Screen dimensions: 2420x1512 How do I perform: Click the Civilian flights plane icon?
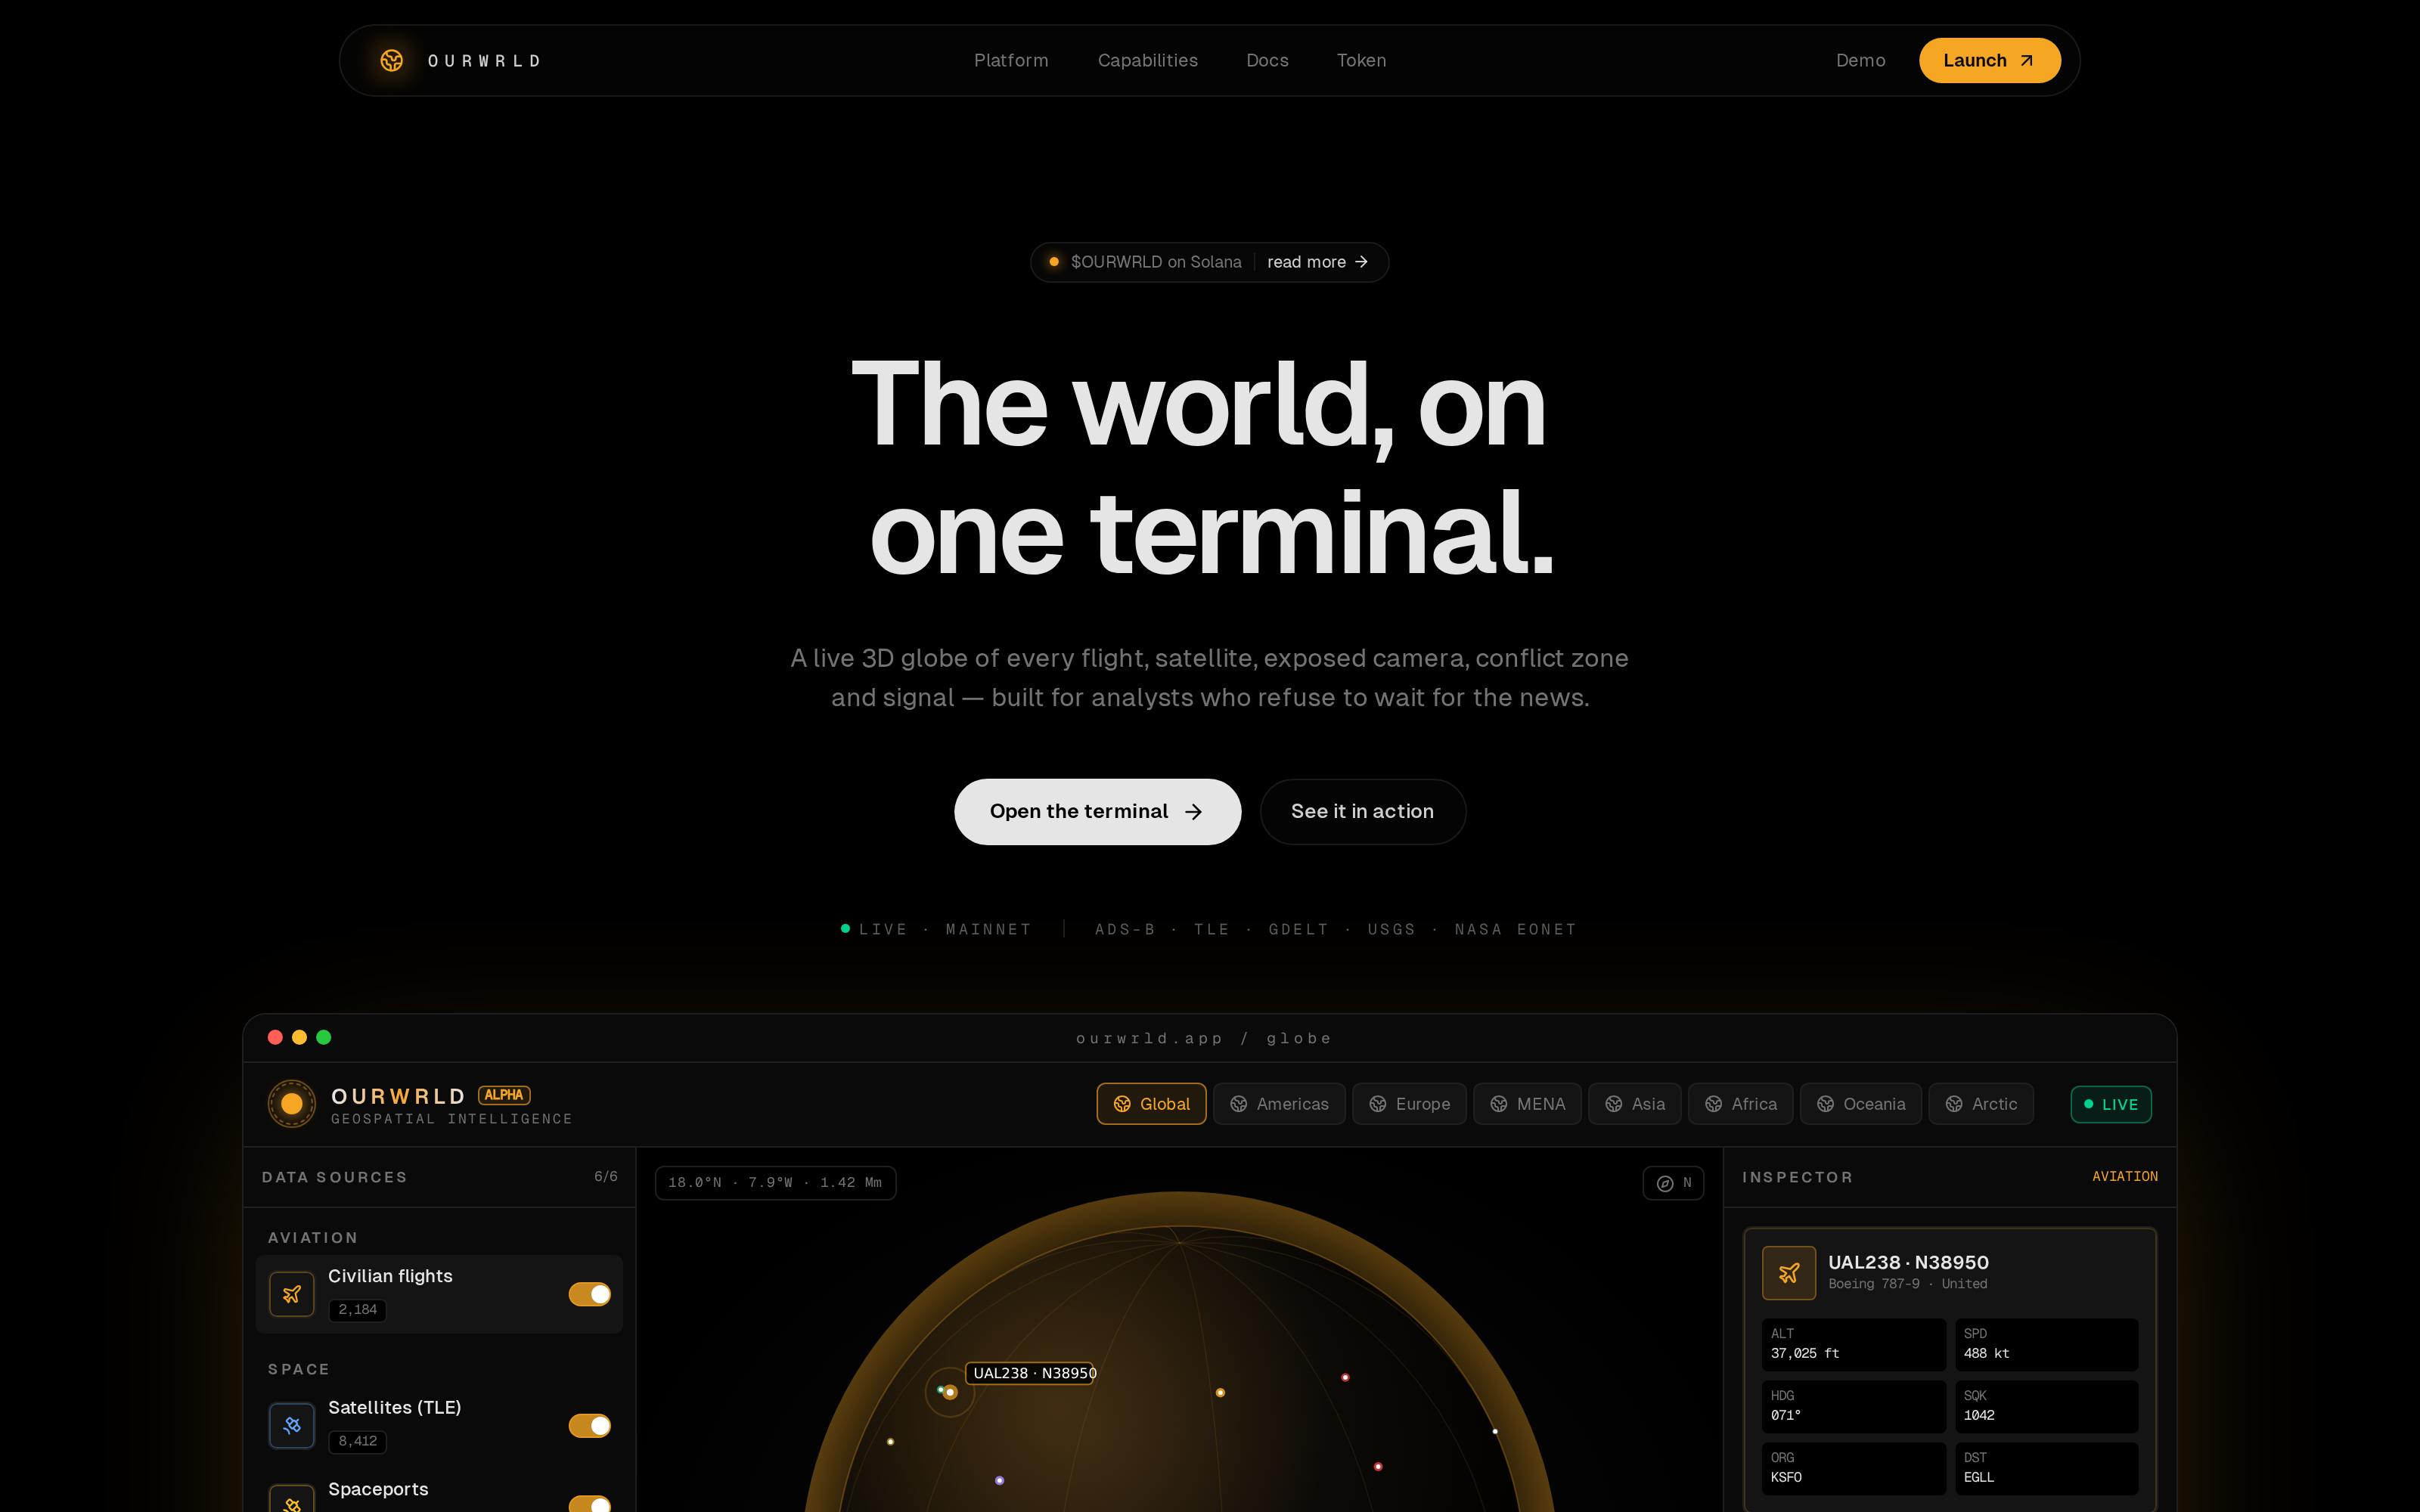pos(292,1294)
